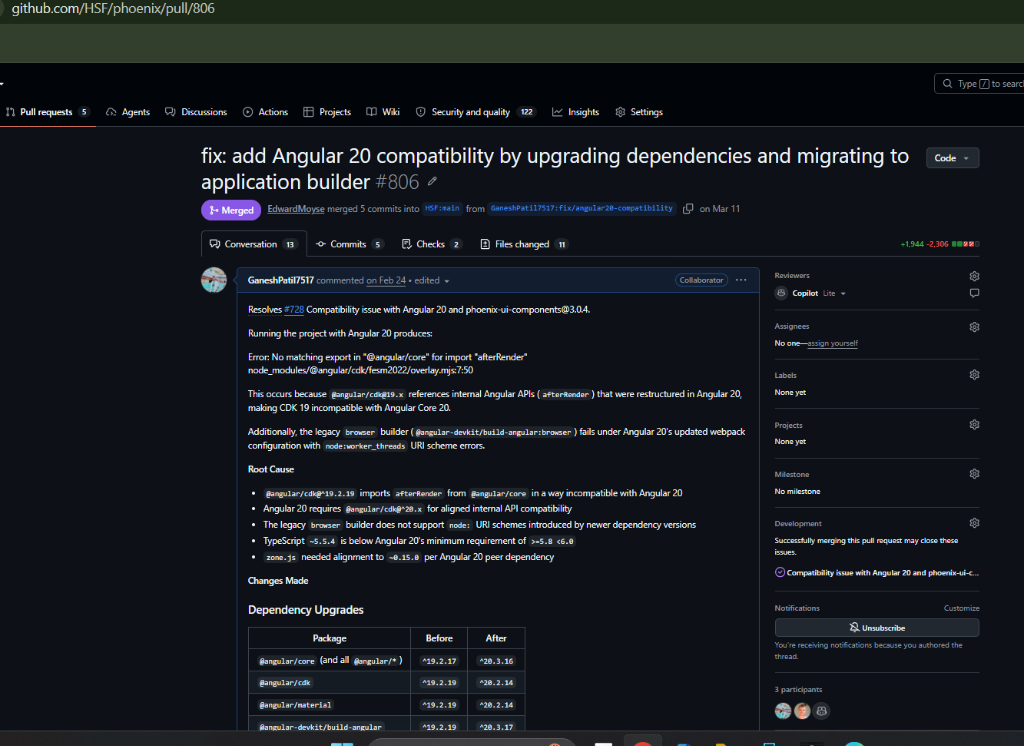Click the Projects sidebar gear icon
The width and height of the screenshot is (1024, 746).
point(974,425)
